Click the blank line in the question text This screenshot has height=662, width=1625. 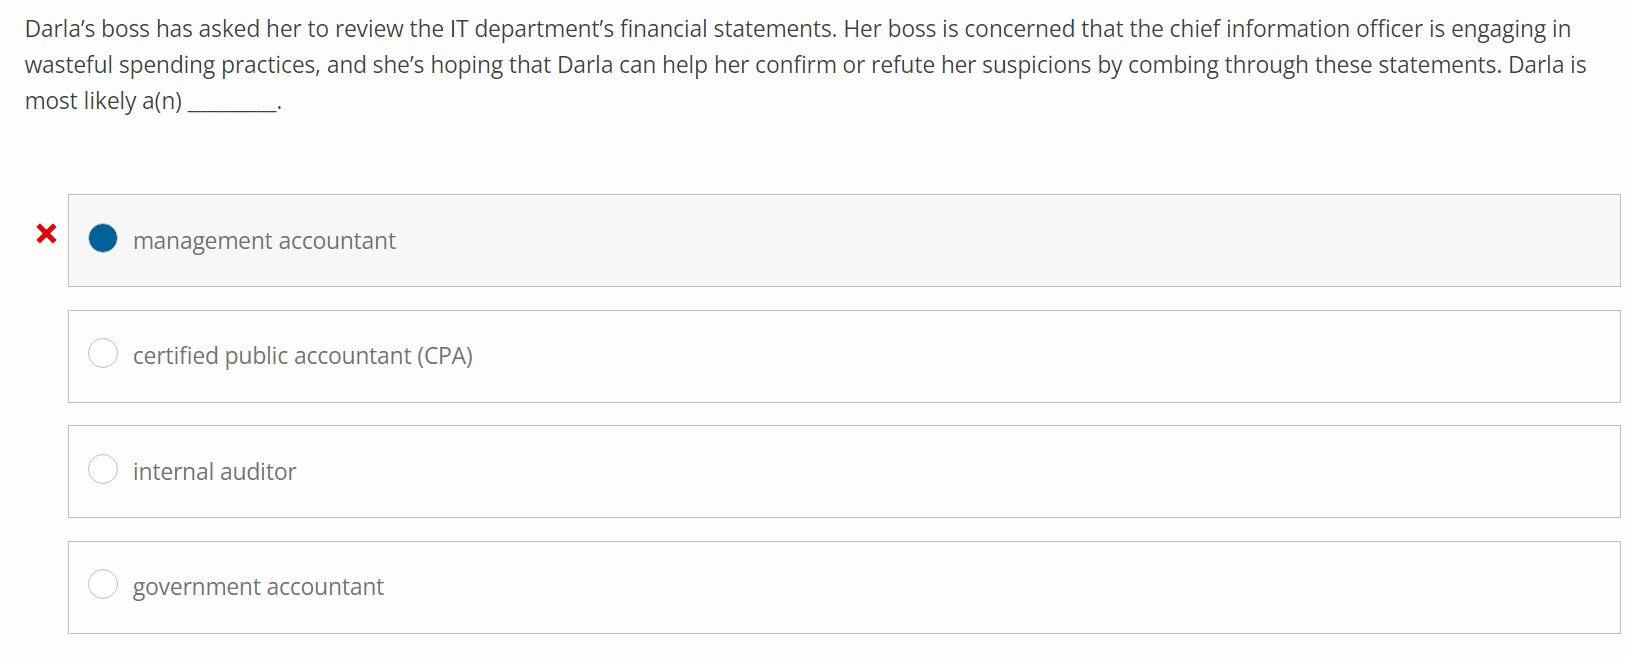233,102
